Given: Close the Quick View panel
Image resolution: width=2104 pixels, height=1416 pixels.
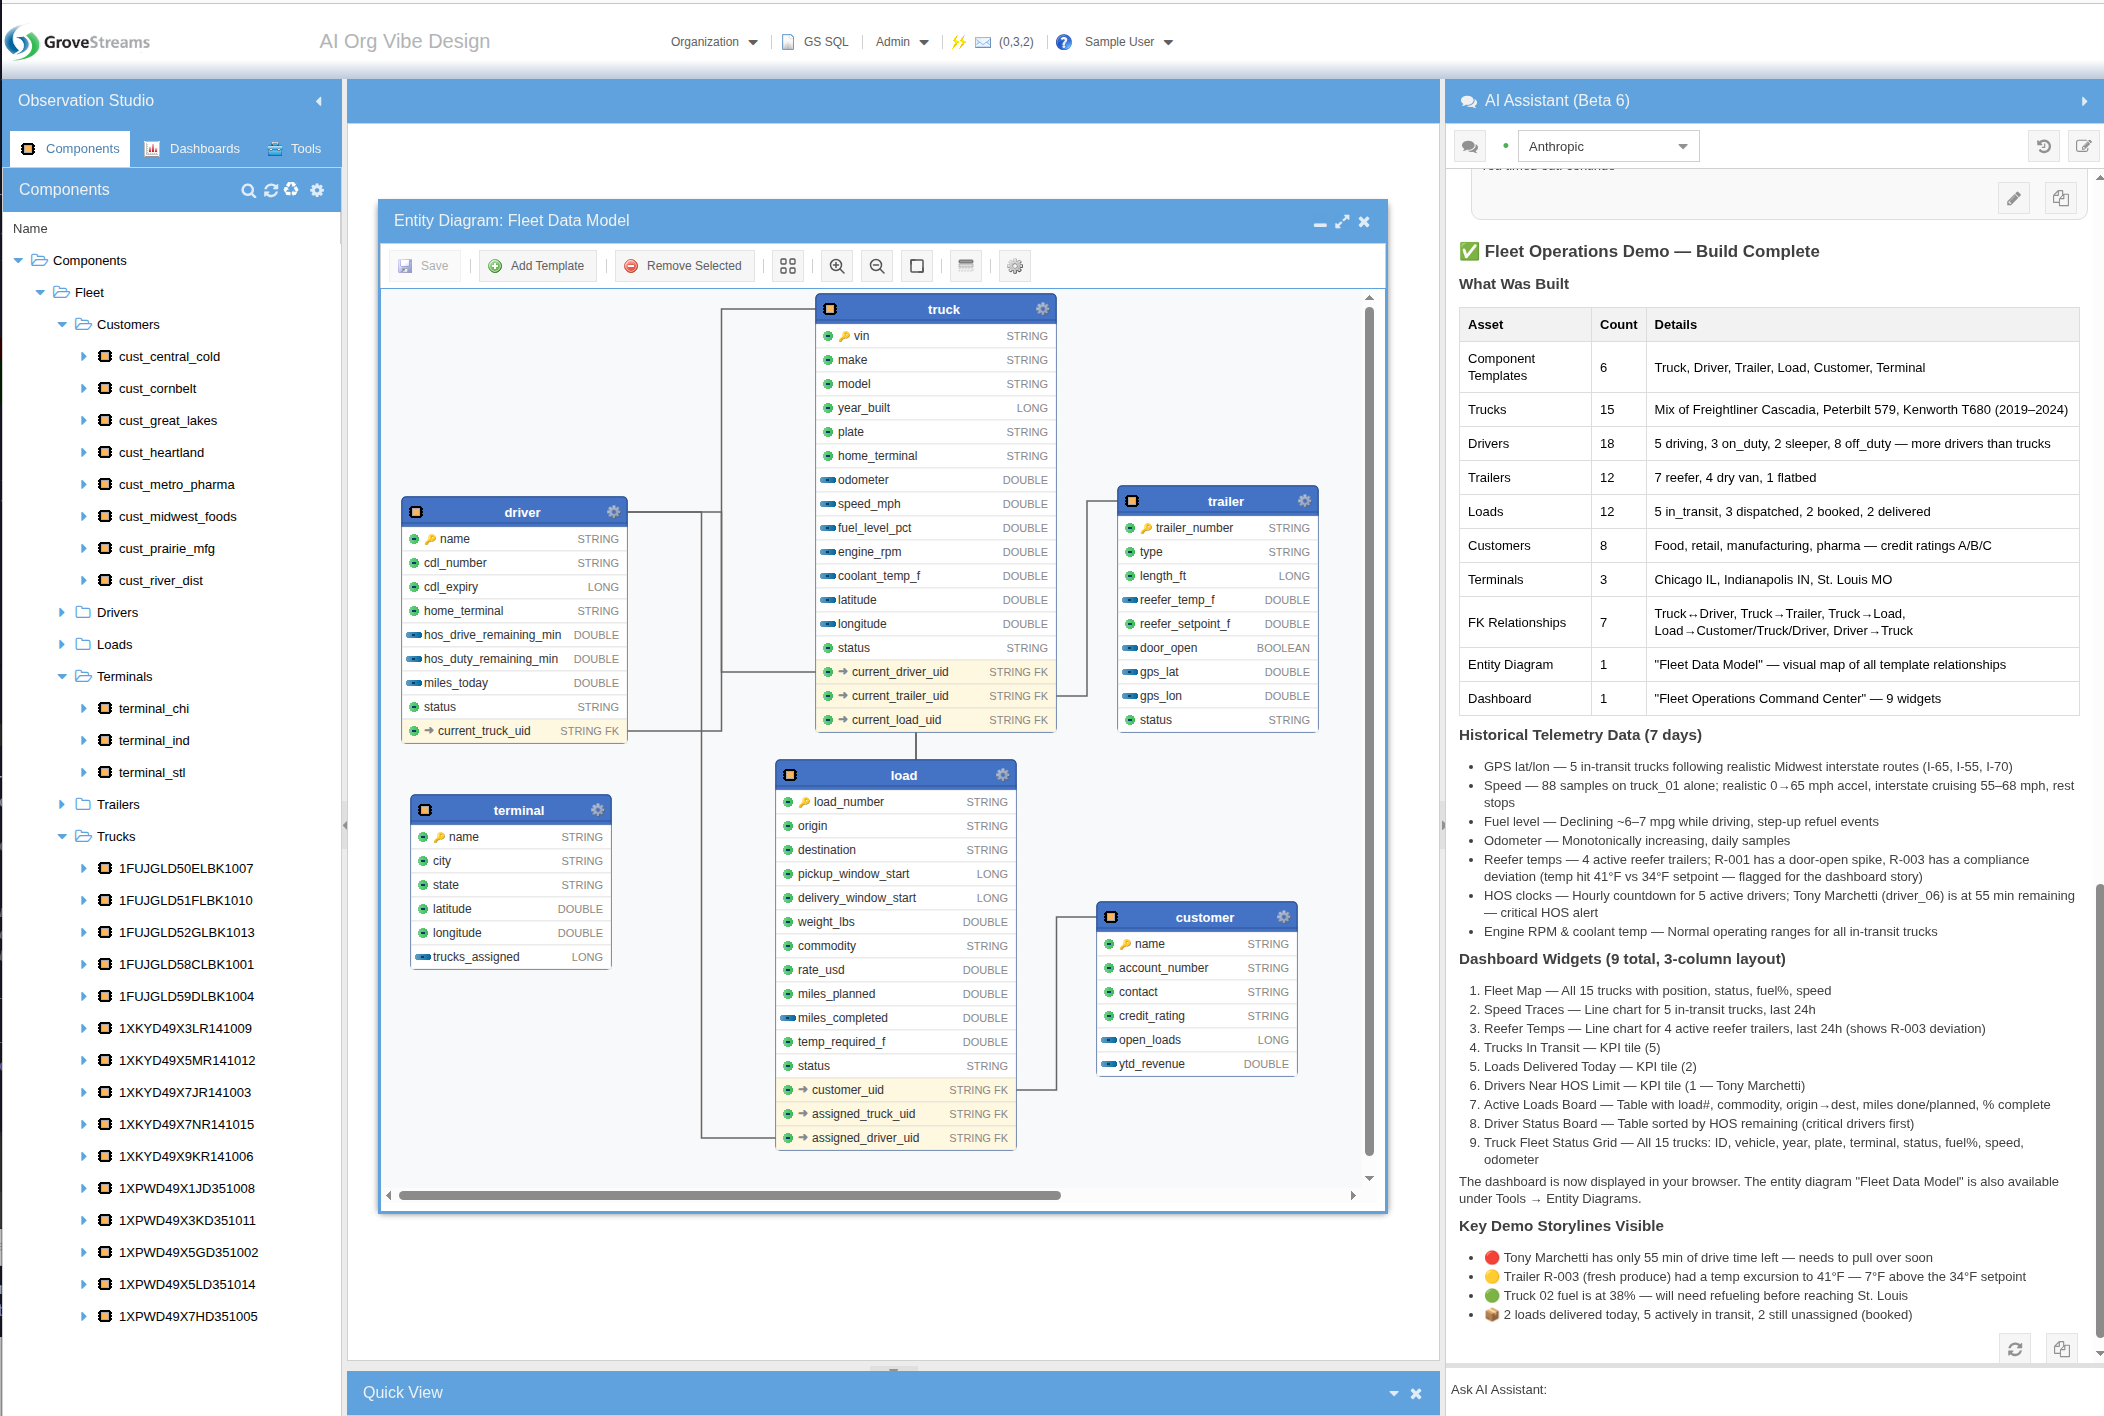Looking at the screenshot, I should coord(1416,1393).
